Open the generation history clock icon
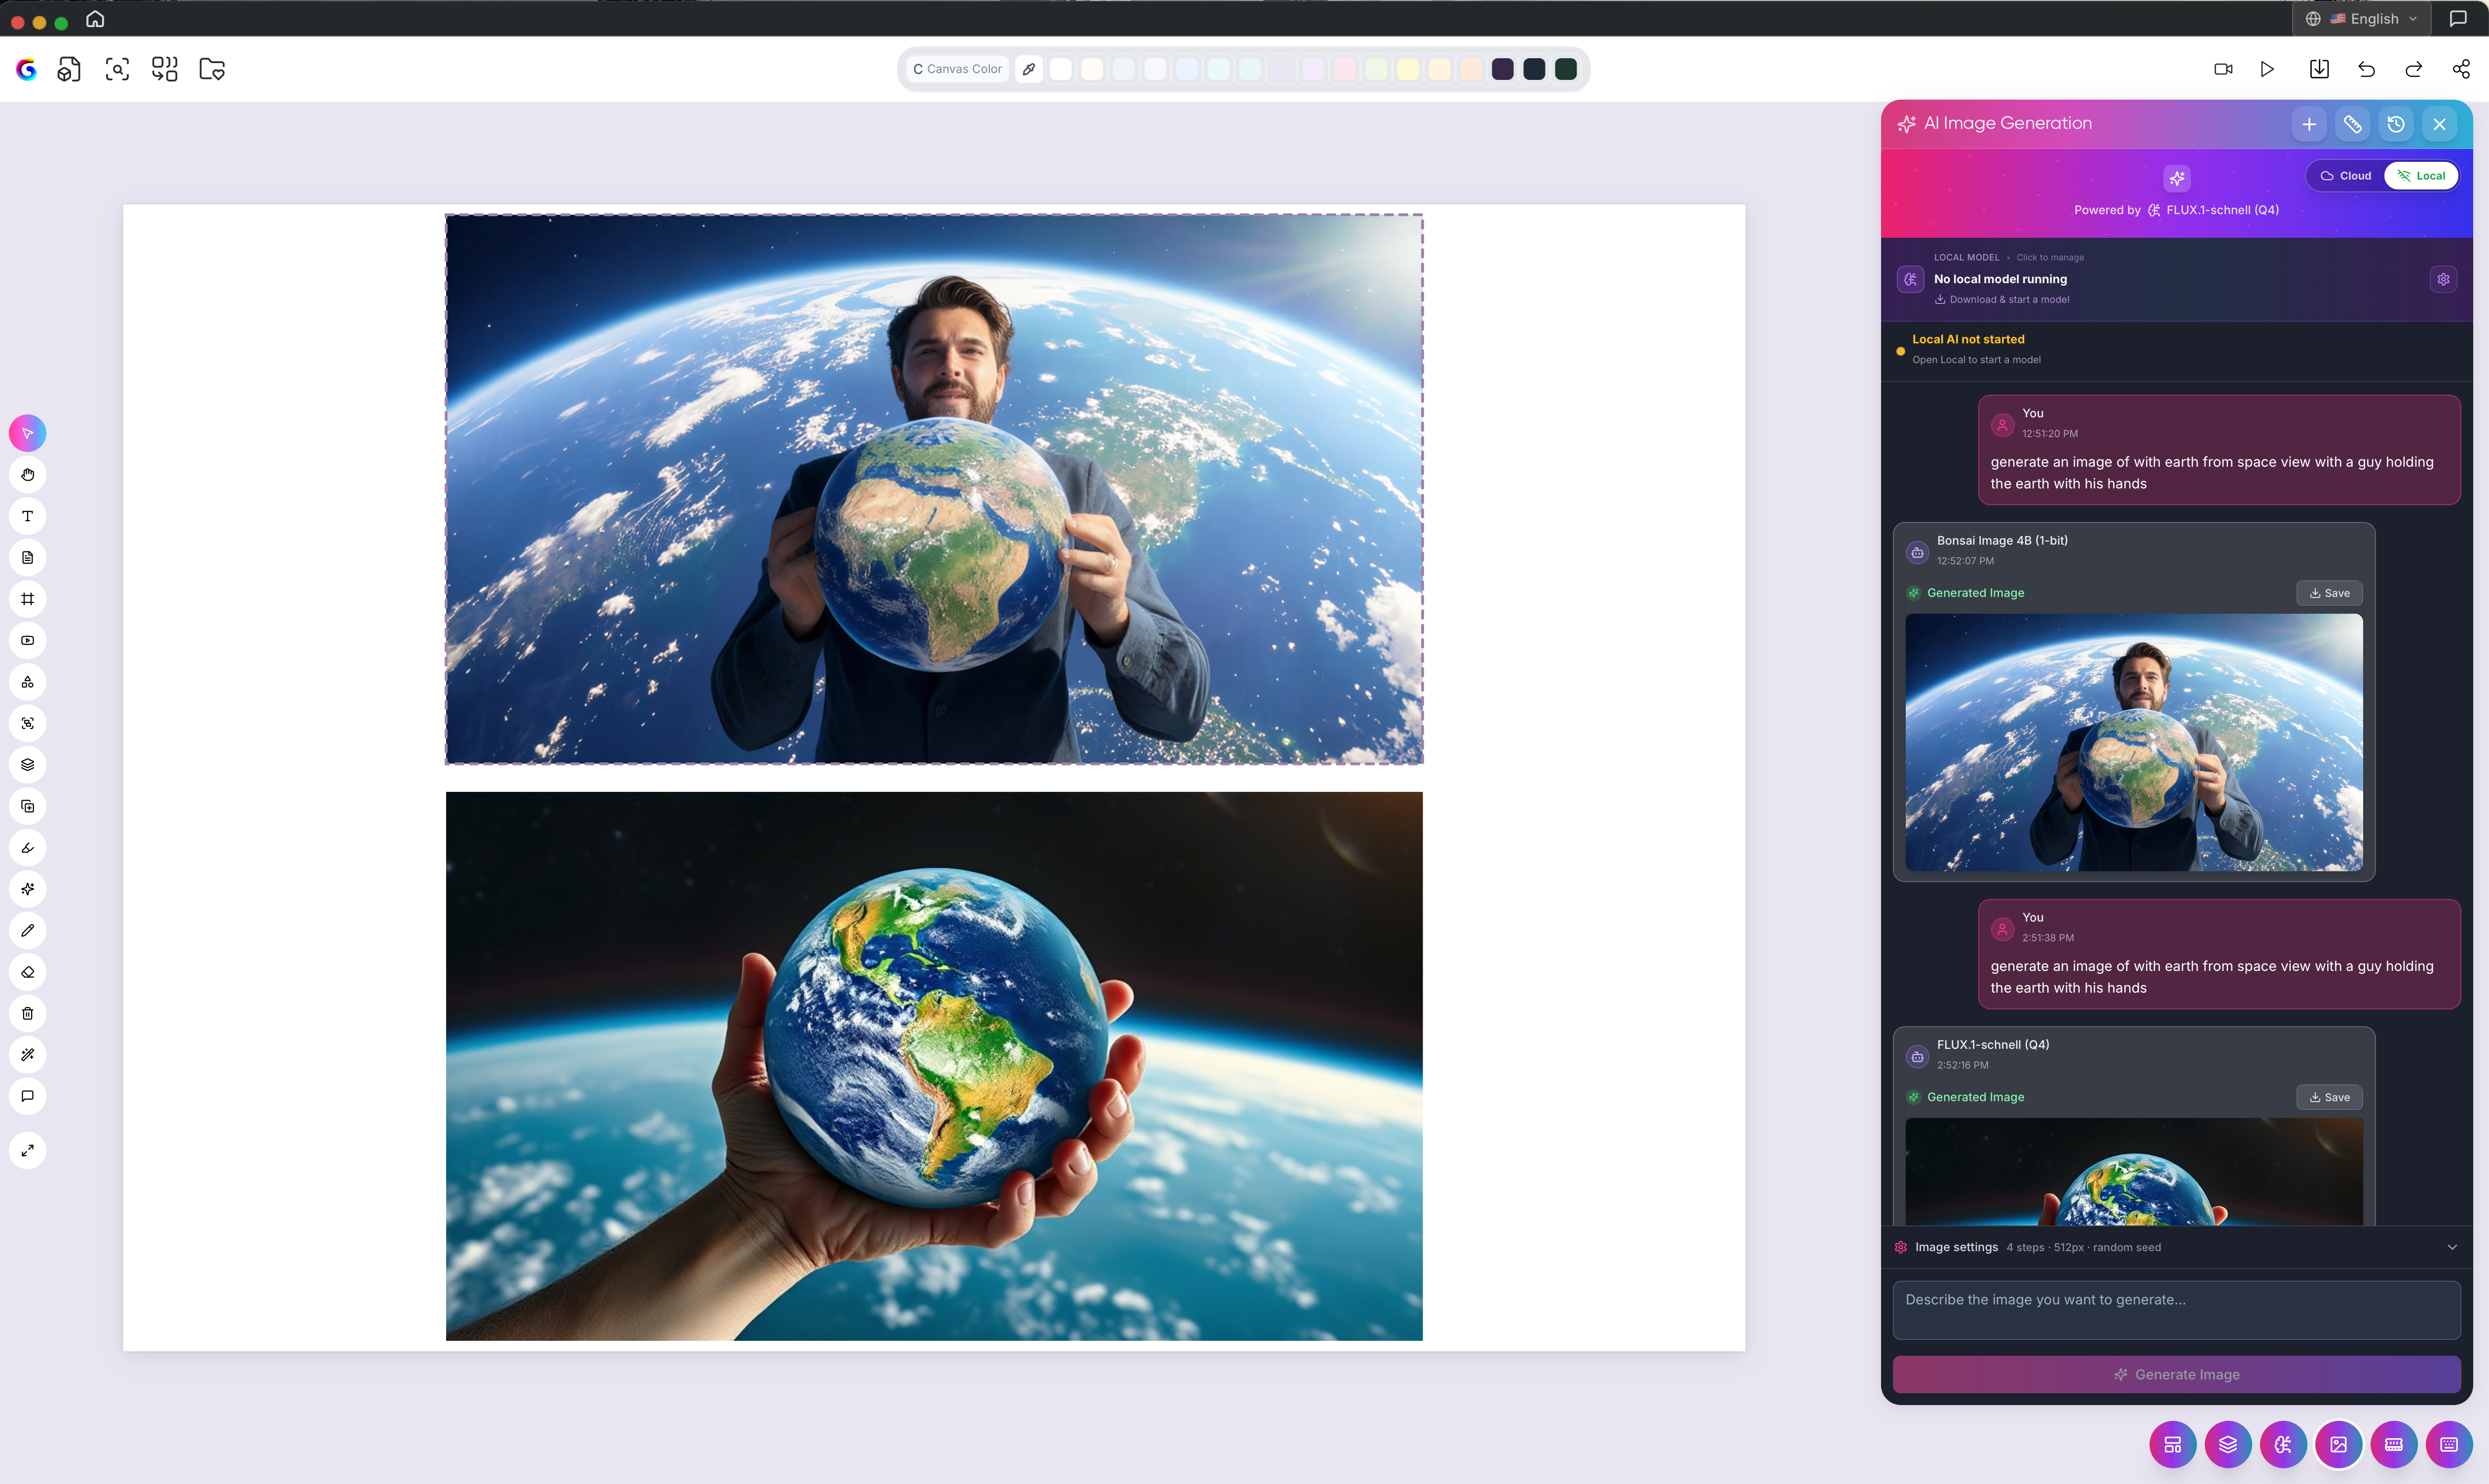Screen dimensions: 2489x1484 click(2397, 124)
